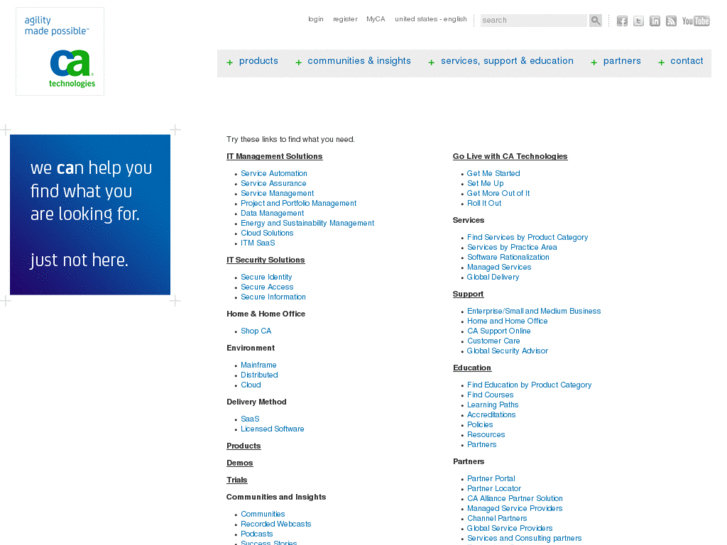Open the Trials heading link
Image resolution: width=727 pixels, height=545 pixels.
pyautogui.click(x=237, y=480)
